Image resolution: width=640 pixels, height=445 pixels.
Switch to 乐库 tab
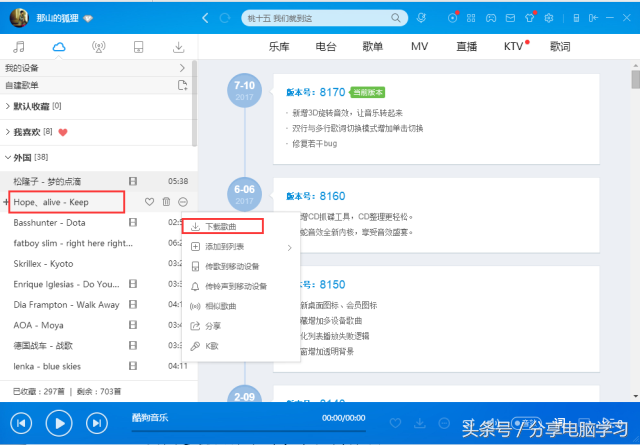(279, 47)
